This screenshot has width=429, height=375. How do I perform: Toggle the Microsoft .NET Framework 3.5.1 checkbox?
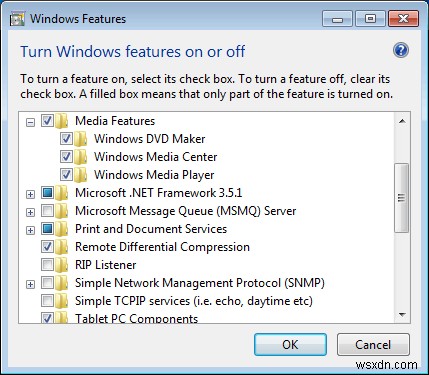point(47,193)
